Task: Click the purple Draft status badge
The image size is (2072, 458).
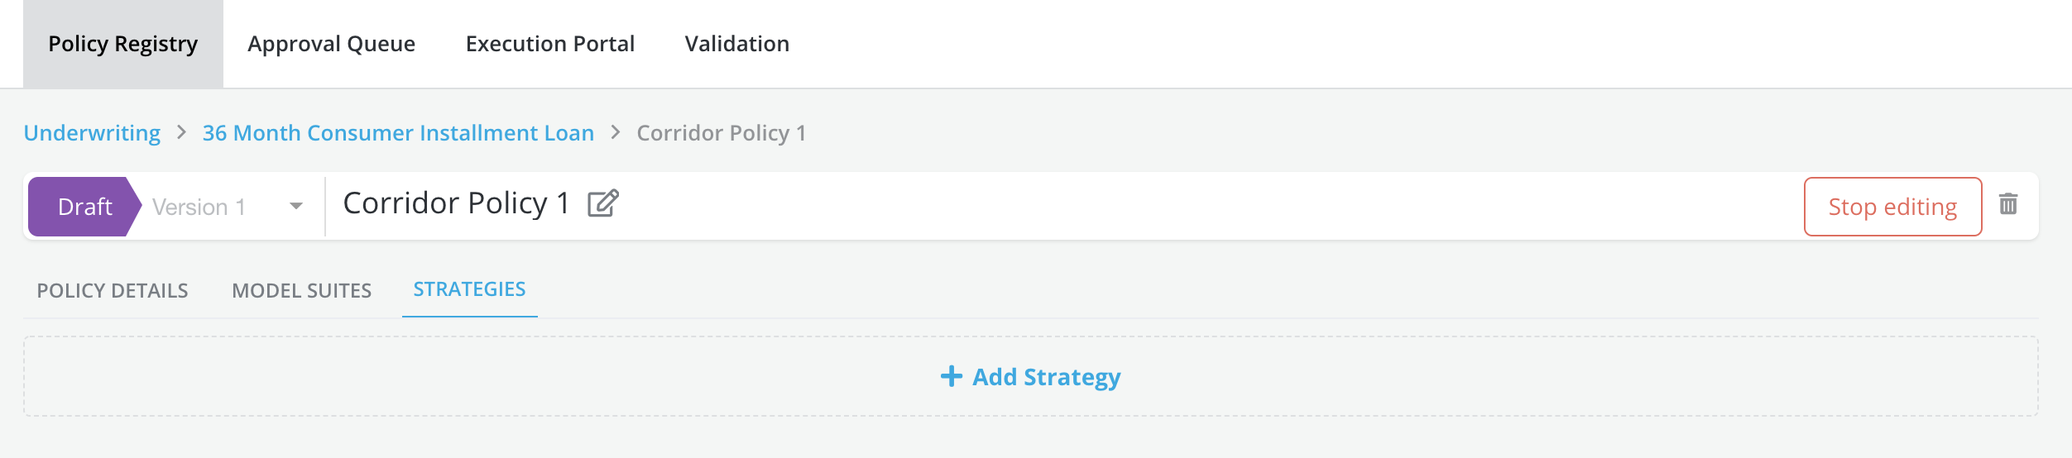Action: click(84, 207)
